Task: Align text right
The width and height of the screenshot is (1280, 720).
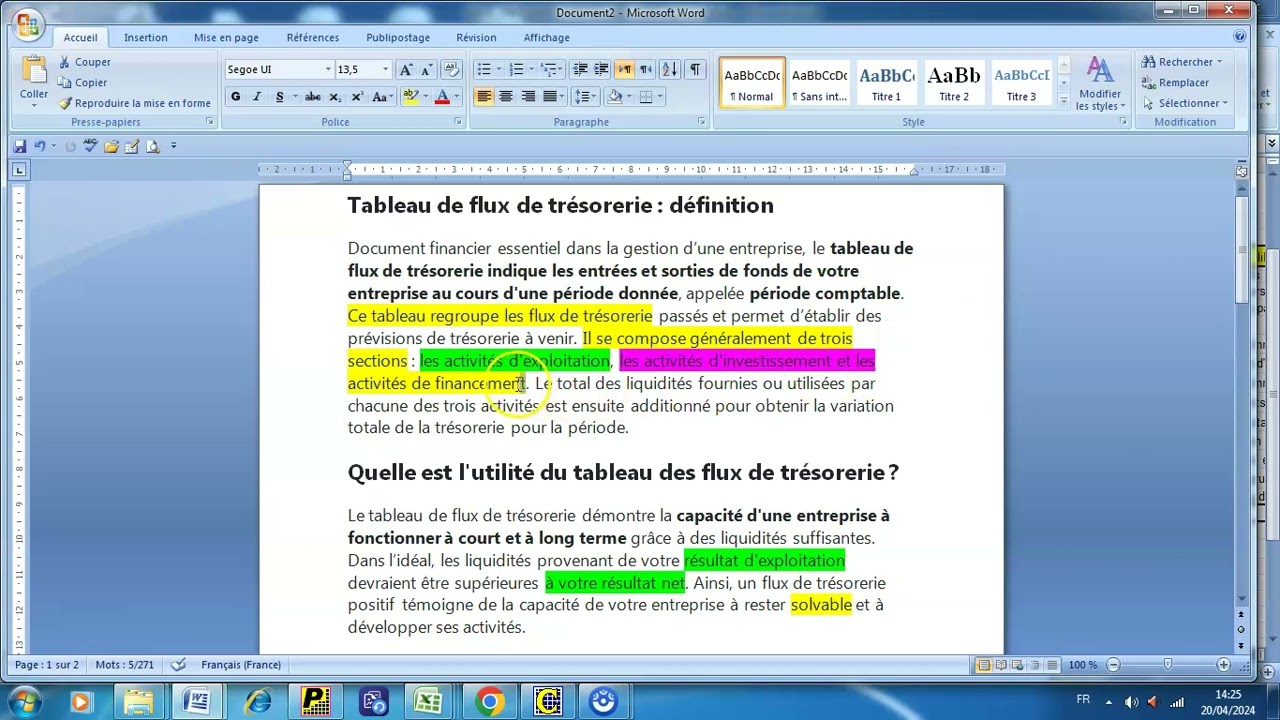Action: (x=528, y=97)
